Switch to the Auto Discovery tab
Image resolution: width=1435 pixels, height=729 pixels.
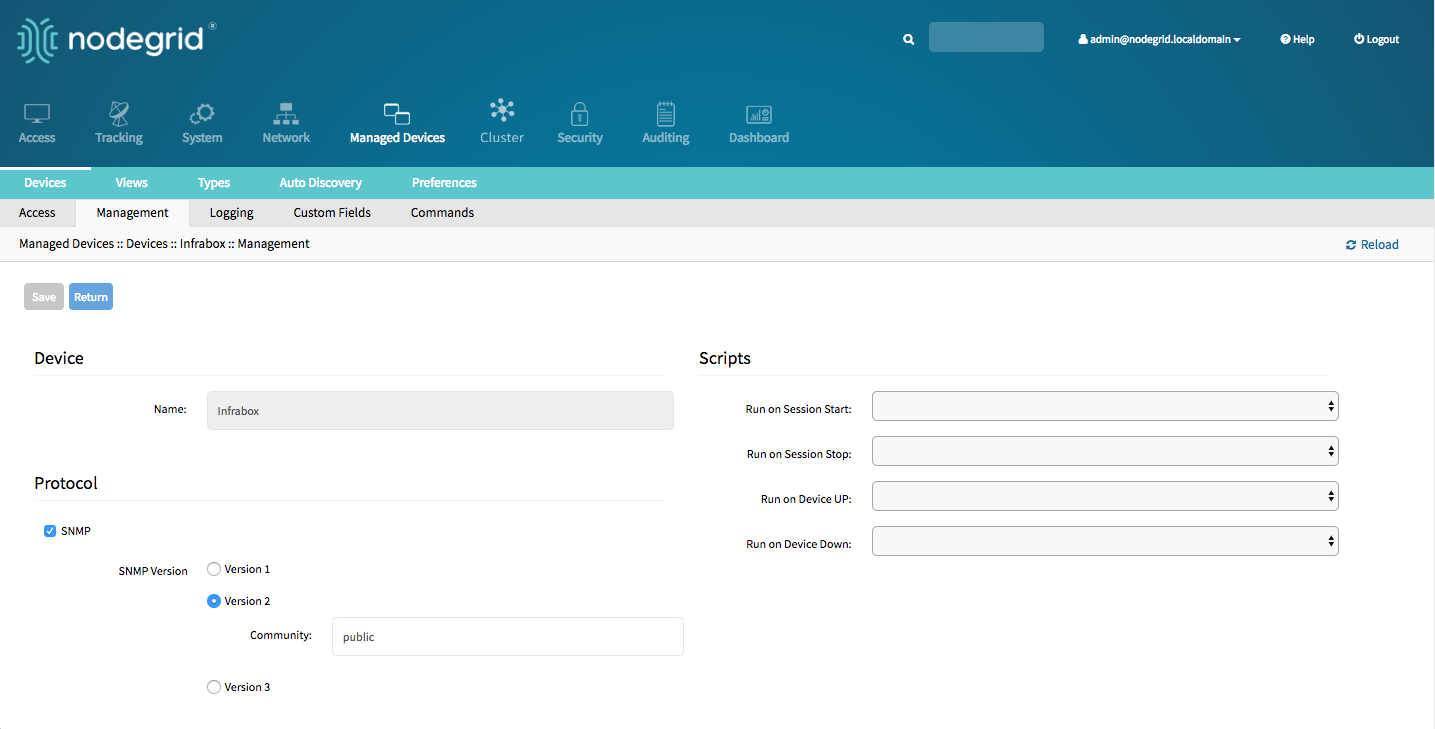(321, 183)
